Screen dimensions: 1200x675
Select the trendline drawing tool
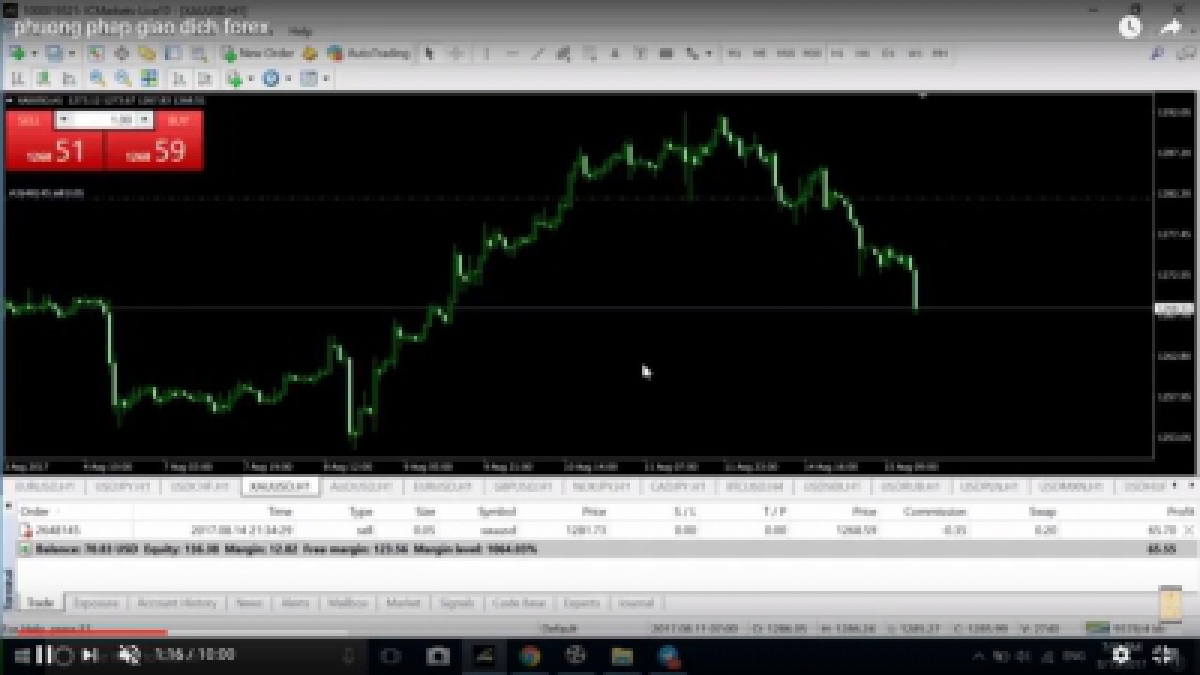point(538,54)
